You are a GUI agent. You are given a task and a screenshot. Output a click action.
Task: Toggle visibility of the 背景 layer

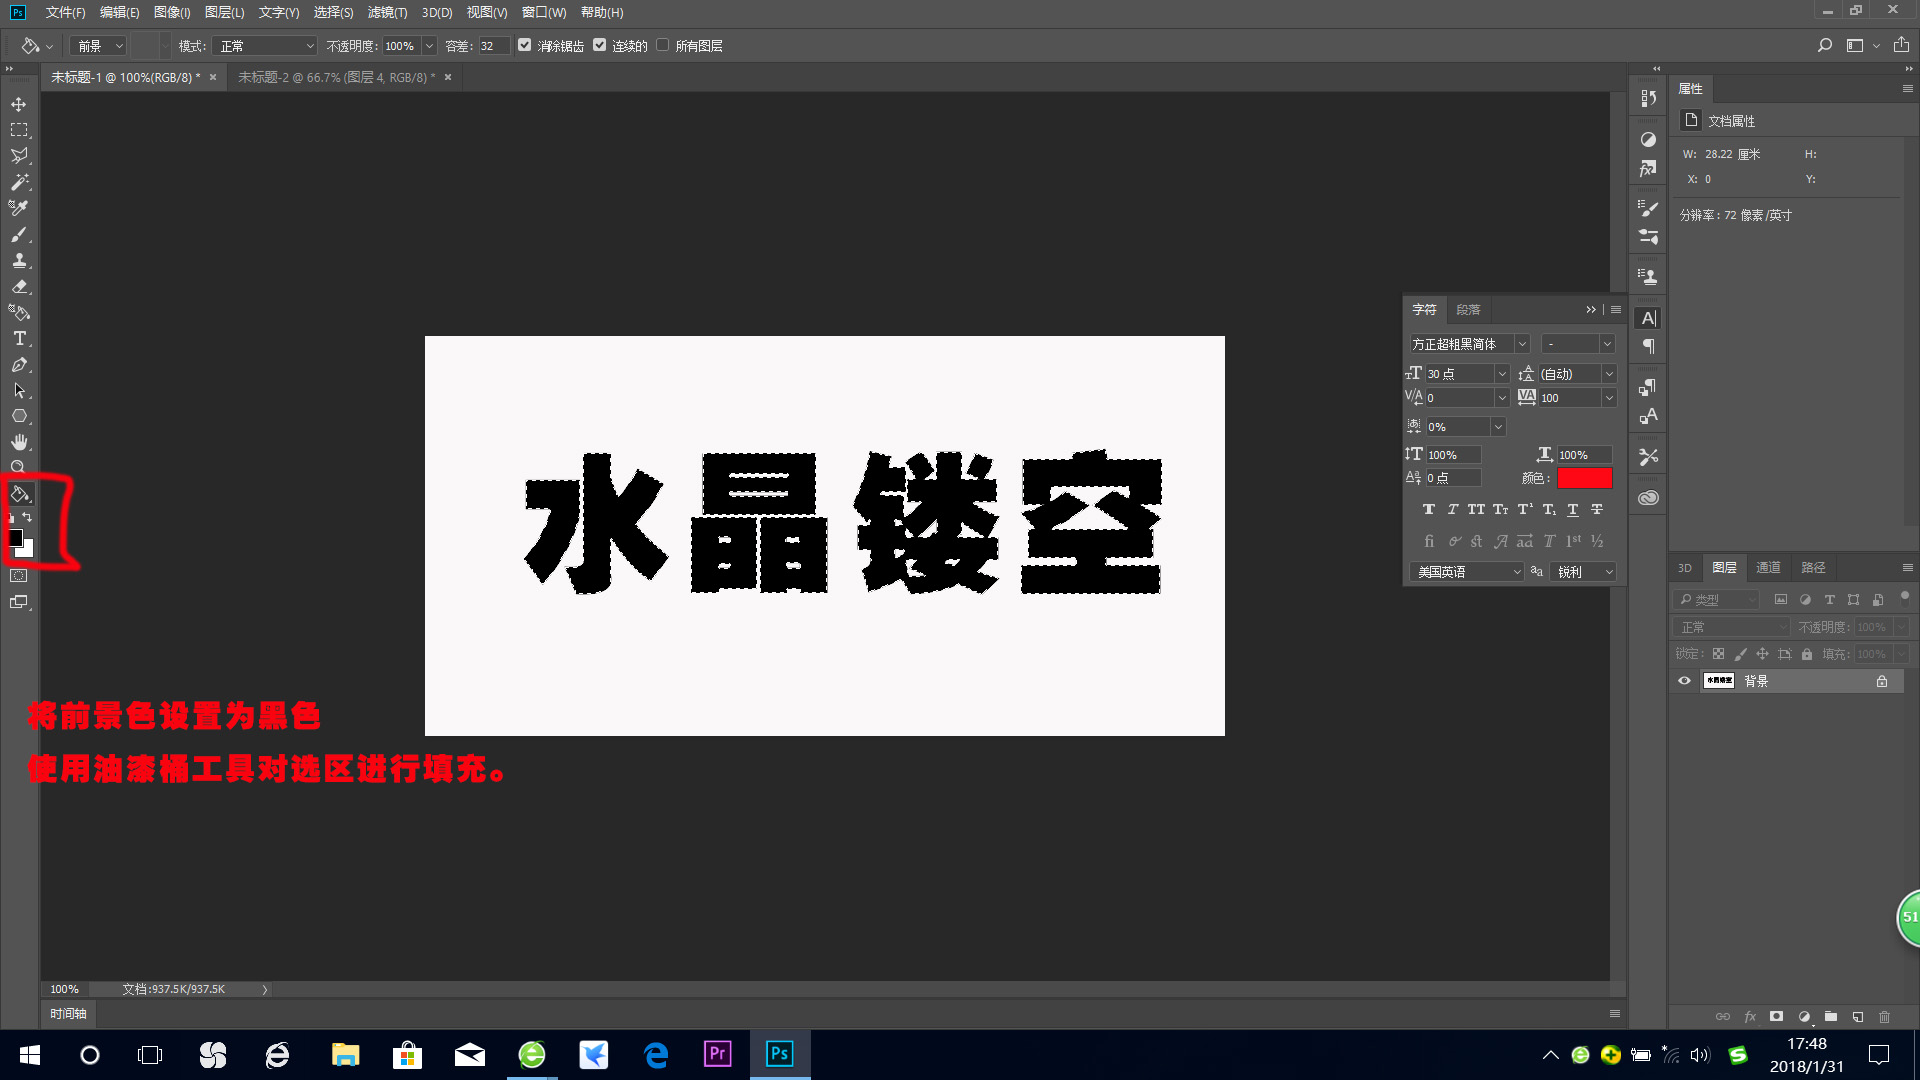coord(1684,680)
